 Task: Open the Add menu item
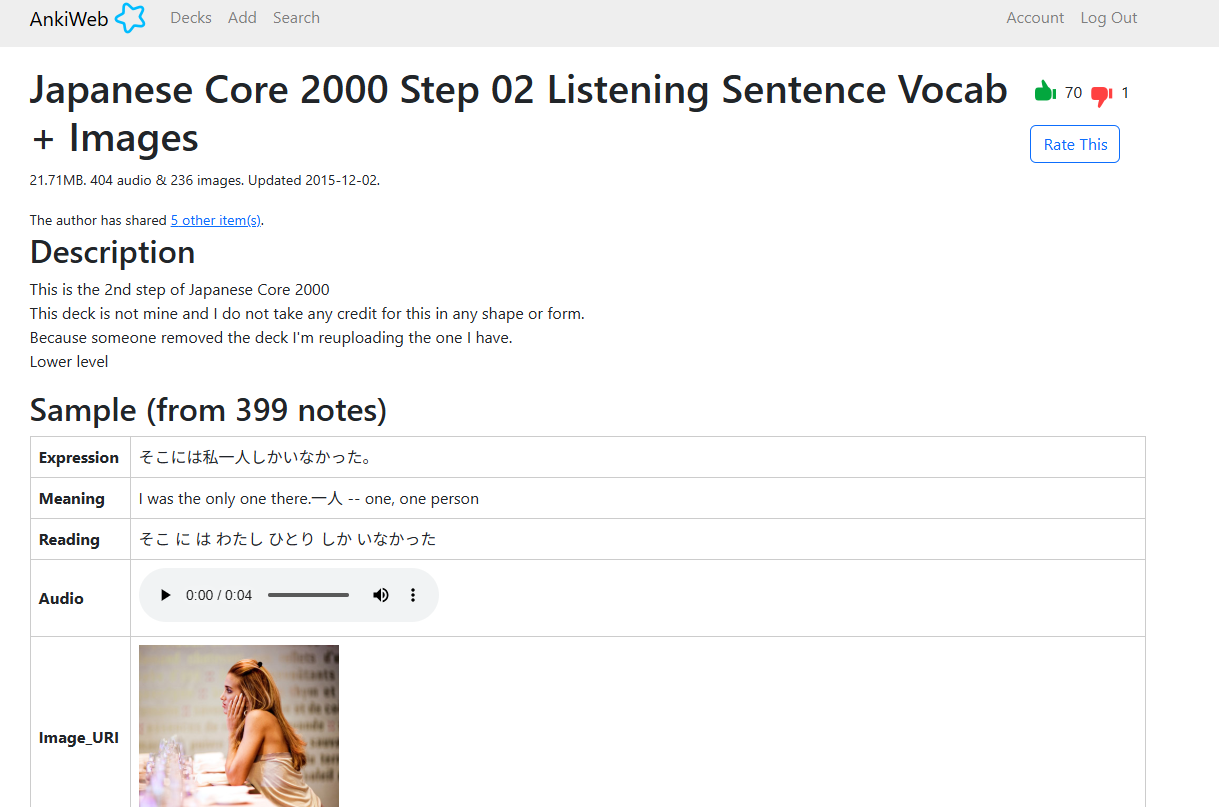click(x=242, y=18)
